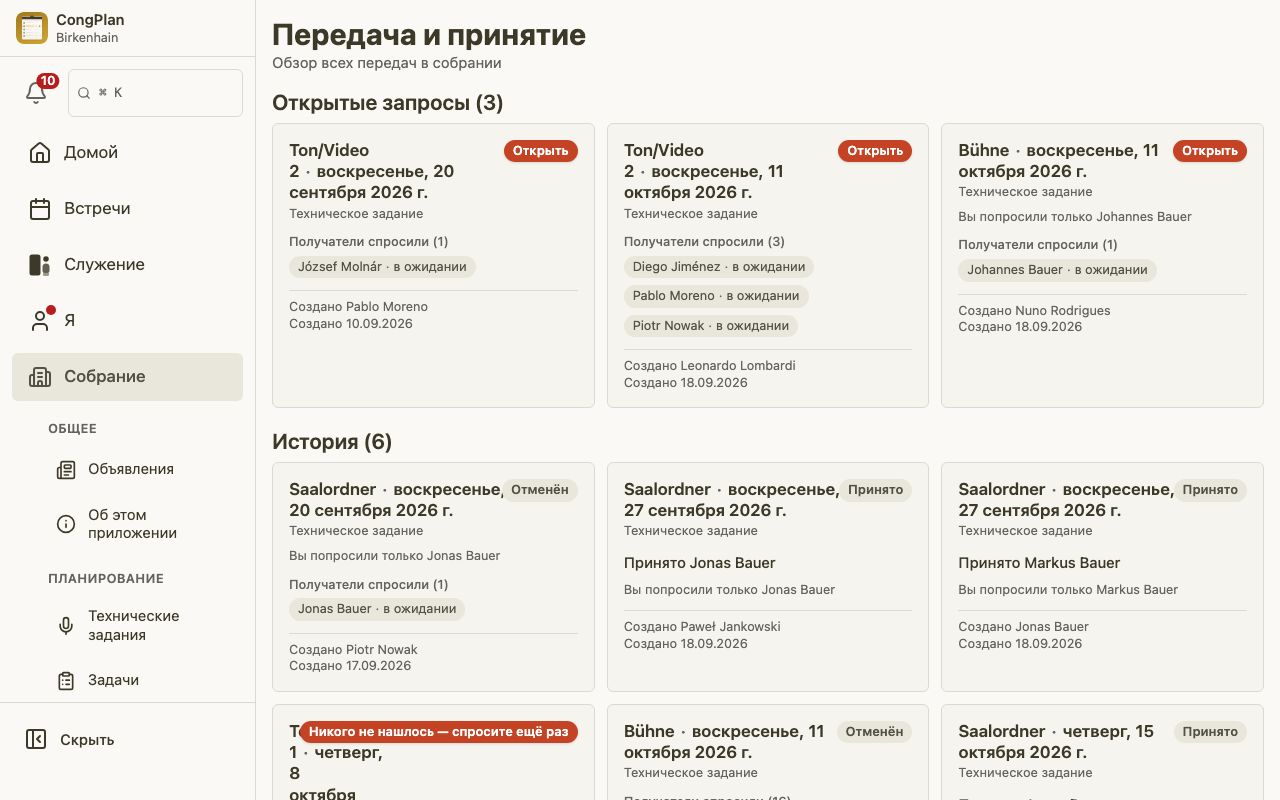Click the Встречи calendar icon
The width and height of the screenshot is (1280, 800).
click(40, 209)
